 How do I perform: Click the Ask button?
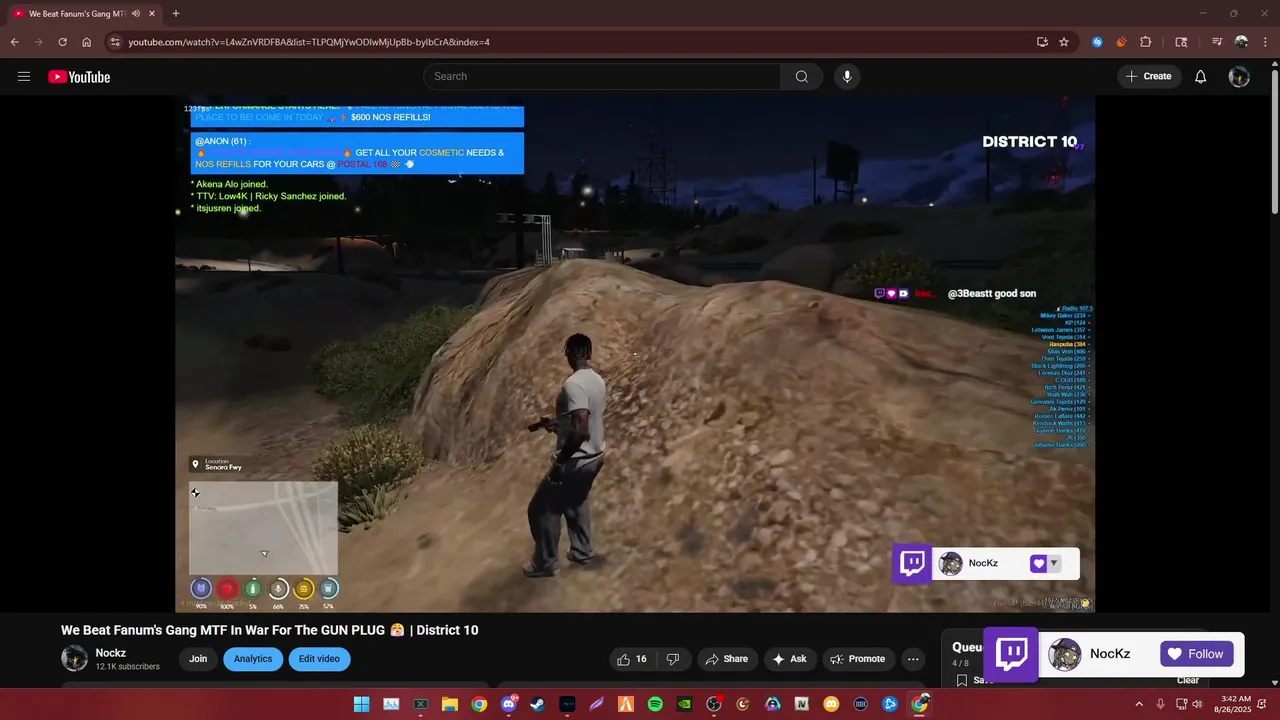pyautogui.click(x=789, y=659)
